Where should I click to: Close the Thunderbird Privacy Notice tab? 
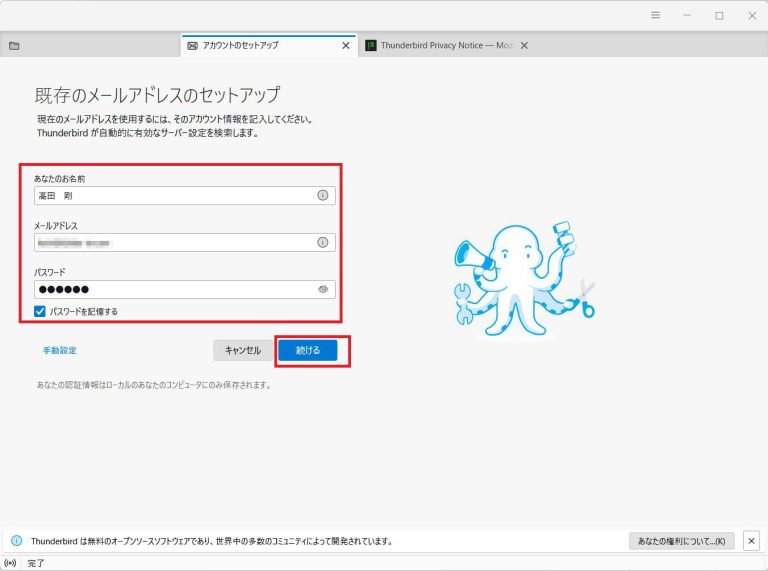click(524, 46)
